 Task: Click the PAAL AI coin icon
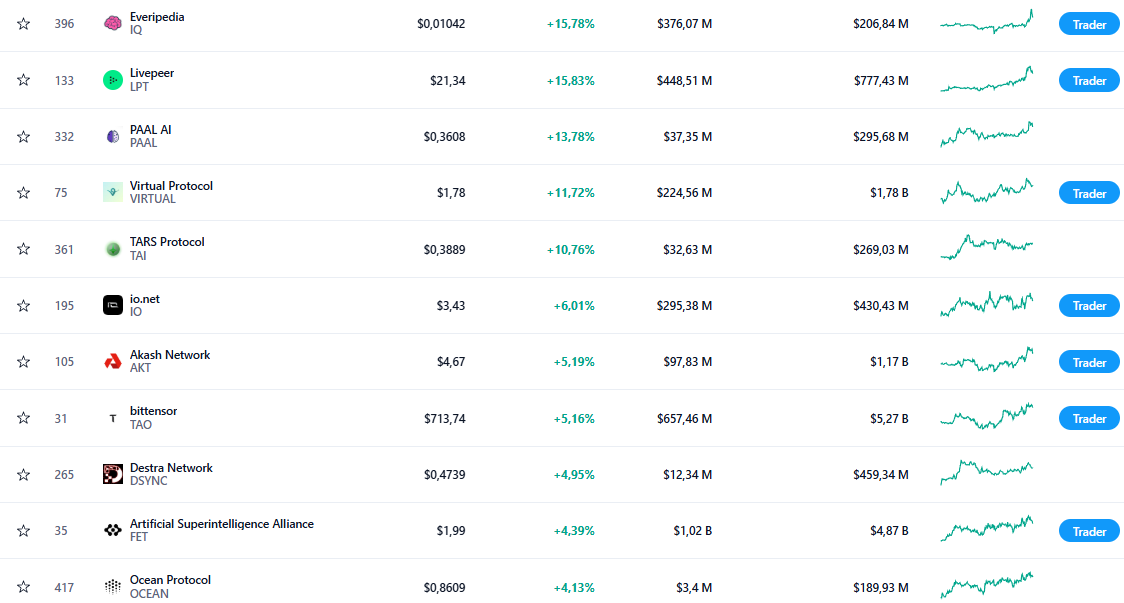point(113,136)
